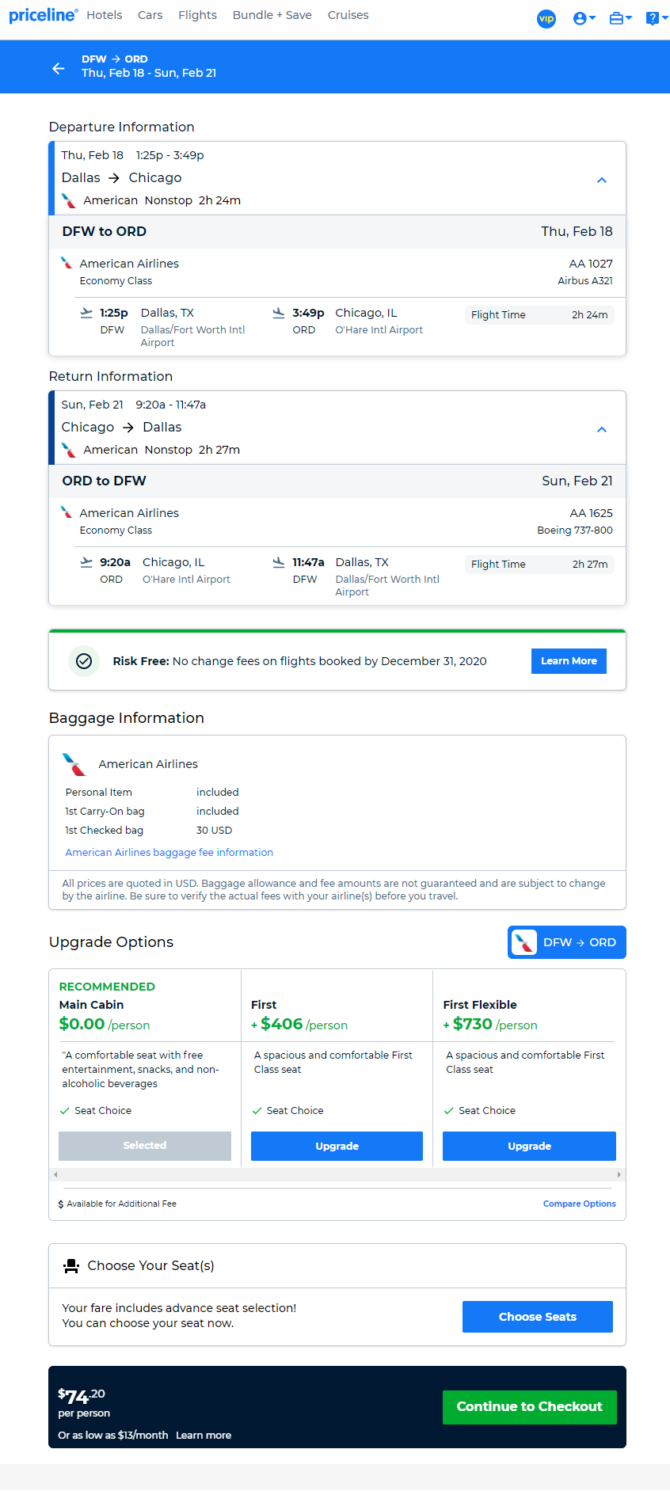670x1491 pixels.
Task: Click the American Airlines icon in ORD to DFW details
Action: (x=67, y=513)
